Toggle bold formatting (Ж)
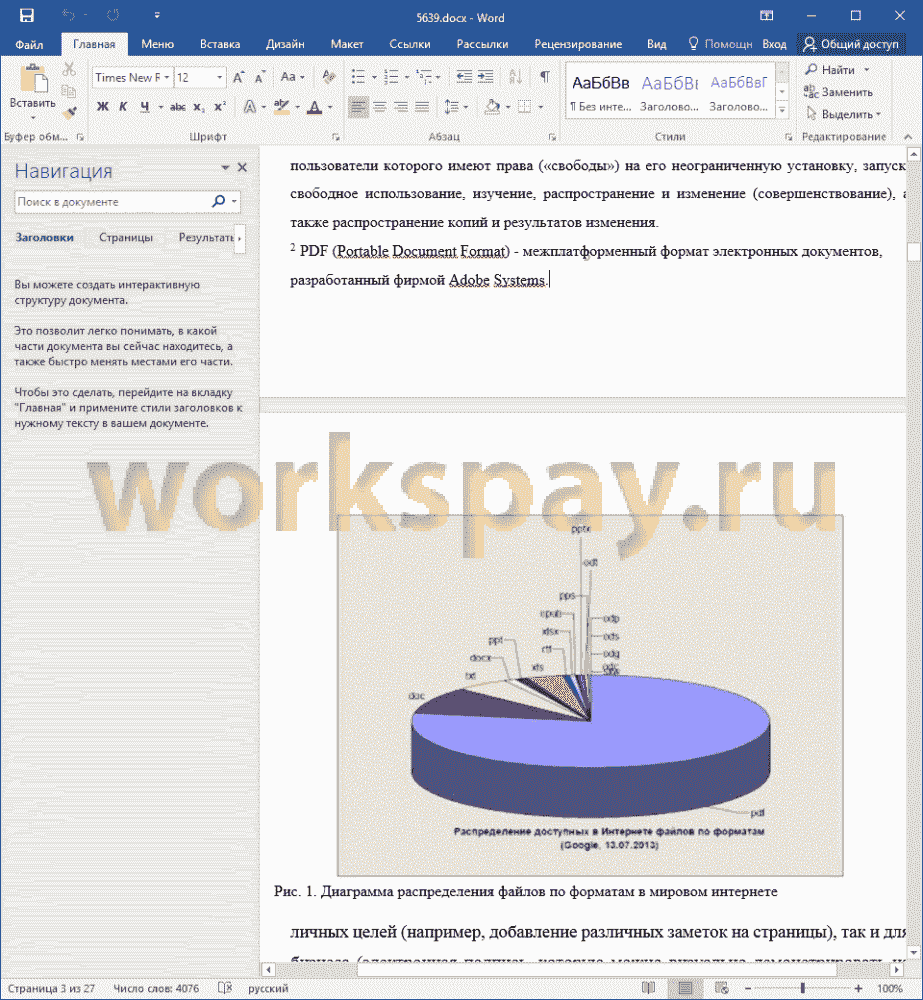The height and width of the screenshot is (1000, 923). tap(102, 107)
